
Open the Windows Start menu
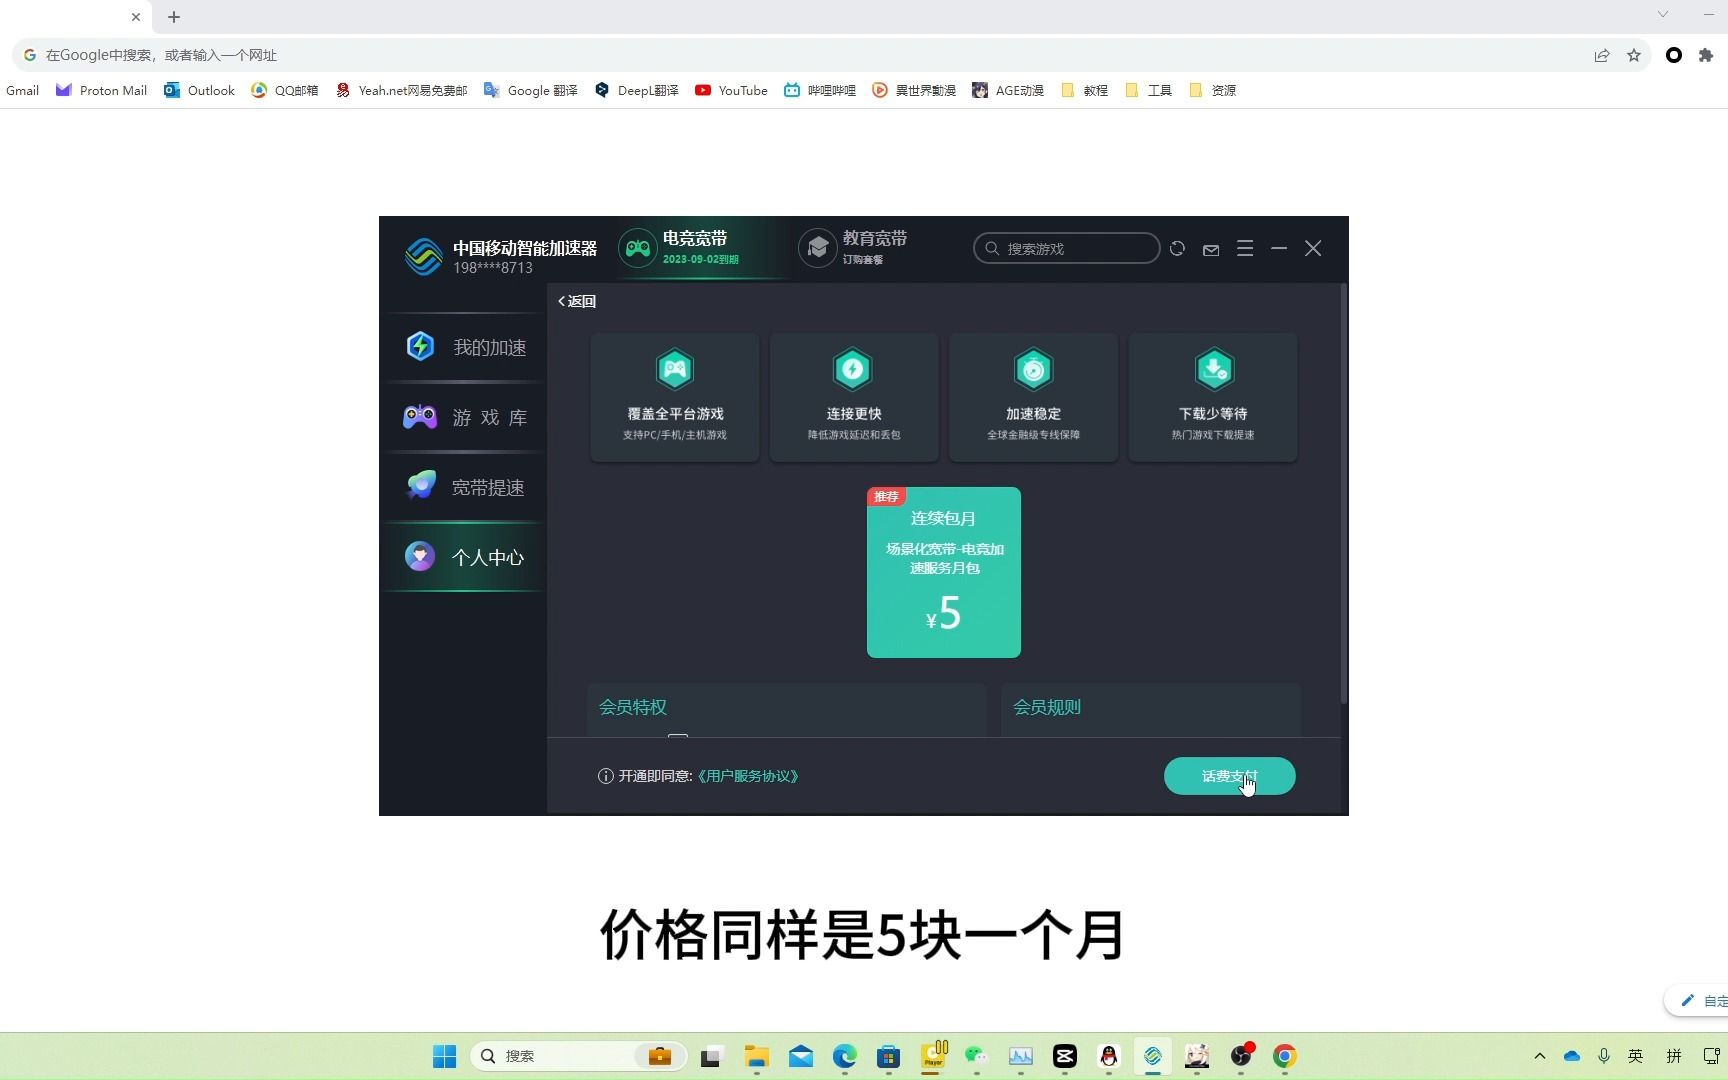click(x=444, y=1056)
